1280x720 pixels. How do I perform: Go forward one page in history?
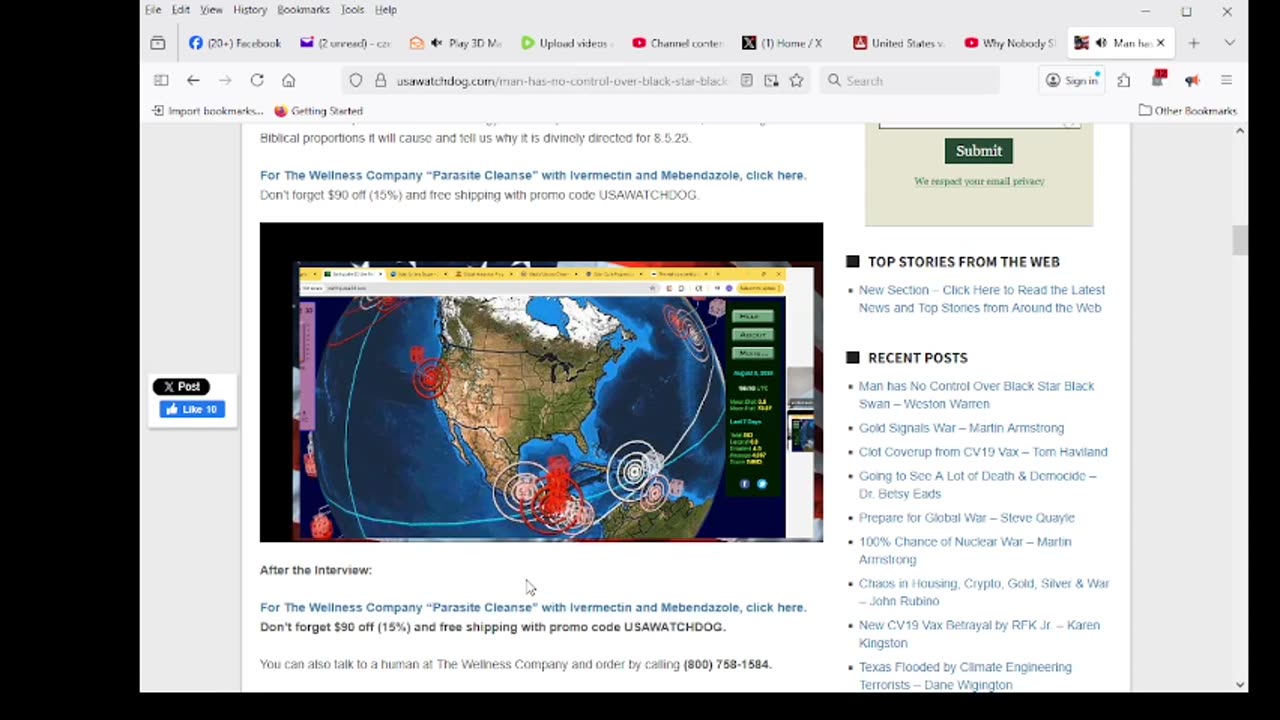click(x=225, y=81)
